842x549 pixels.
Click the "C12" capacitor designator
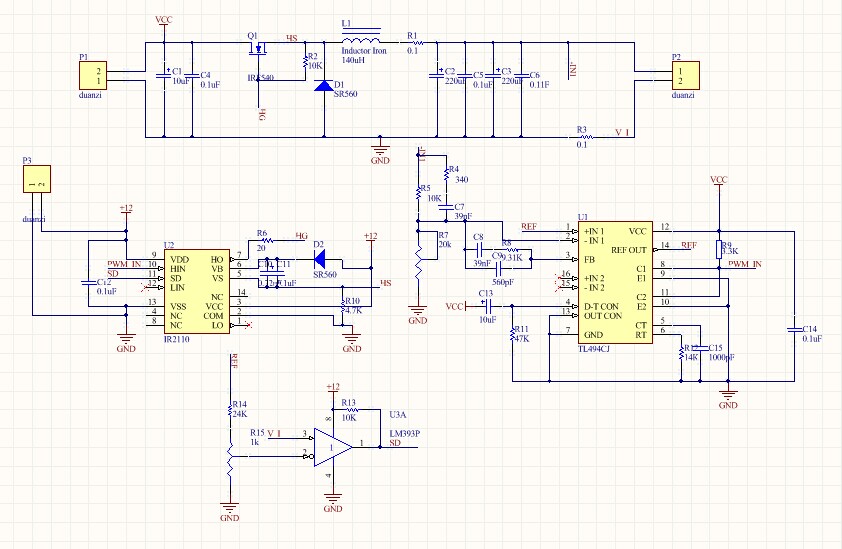[104, 283]
